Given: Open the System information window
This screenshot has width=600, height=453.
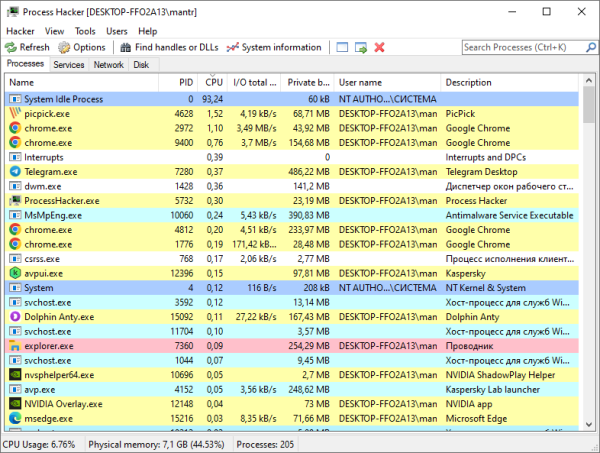Looking at the screenshot, I should pyautogui.click(x=275, y=47).
